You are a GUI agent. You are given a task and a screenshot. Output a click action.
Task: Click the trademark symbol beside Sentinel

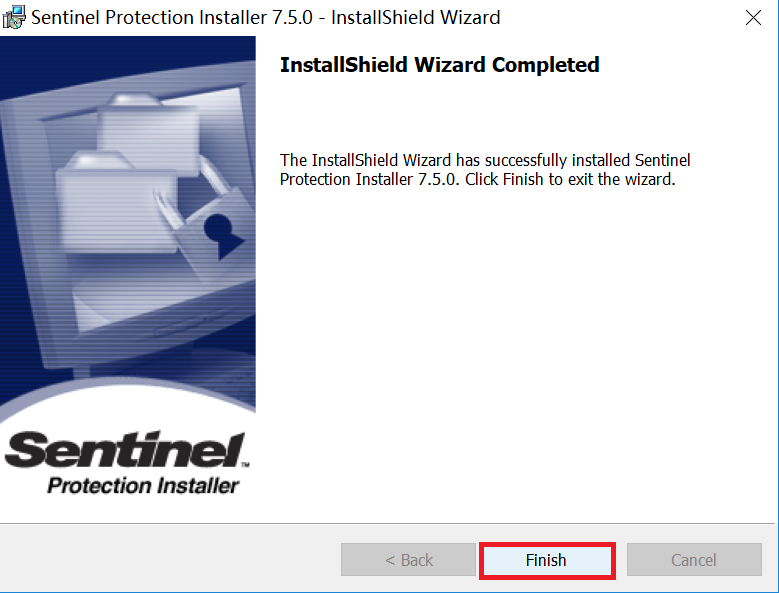click(x=246, y=466)
